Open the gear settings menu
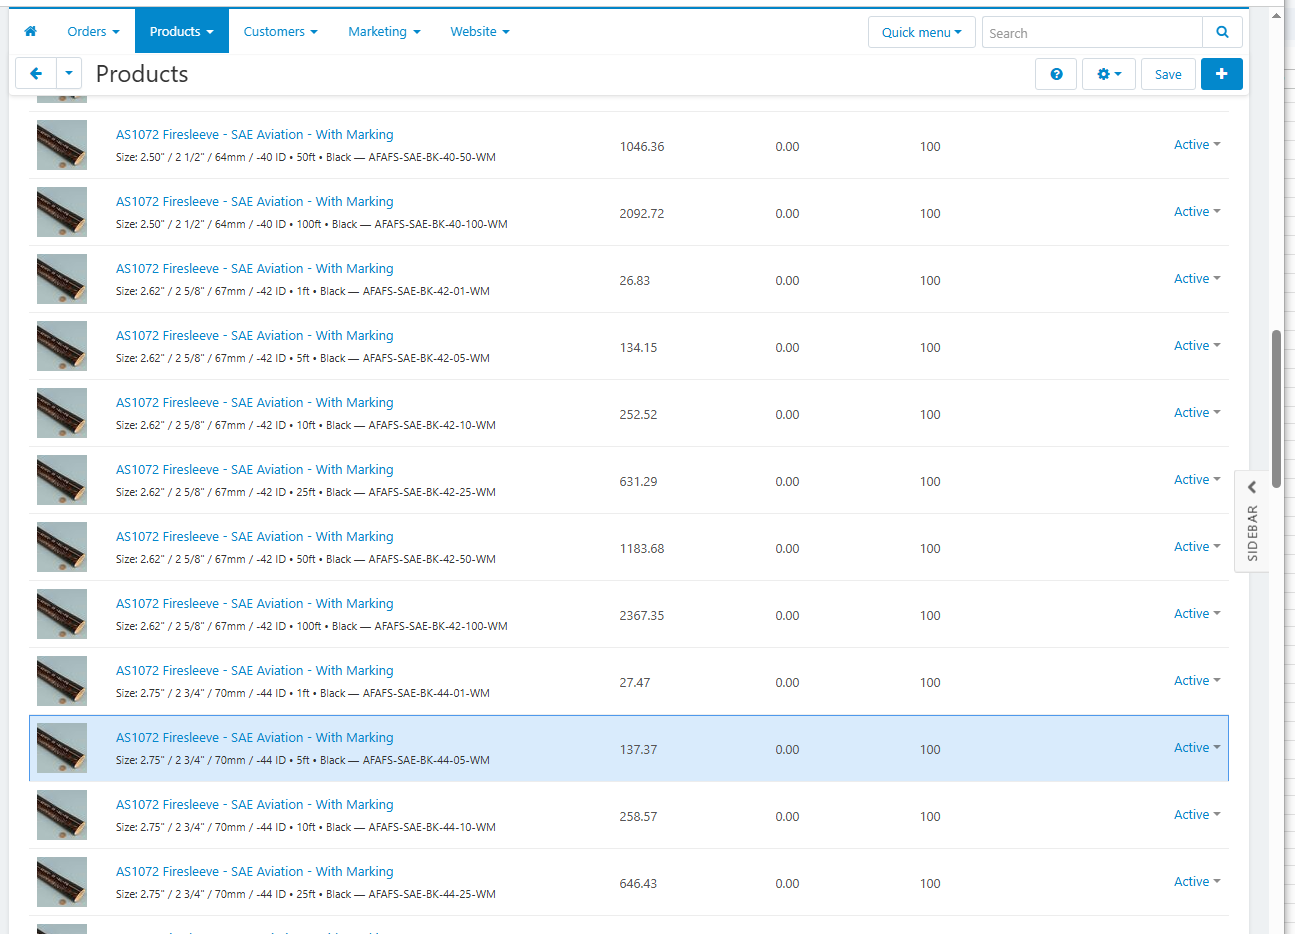This screenshot has height=934, width=1295. point(1108,74)
